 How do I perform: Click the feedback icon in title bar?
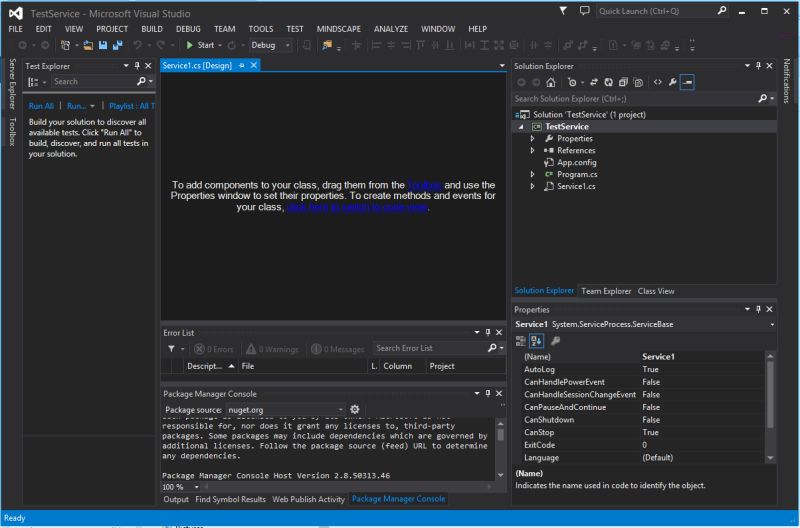(584, 11)
